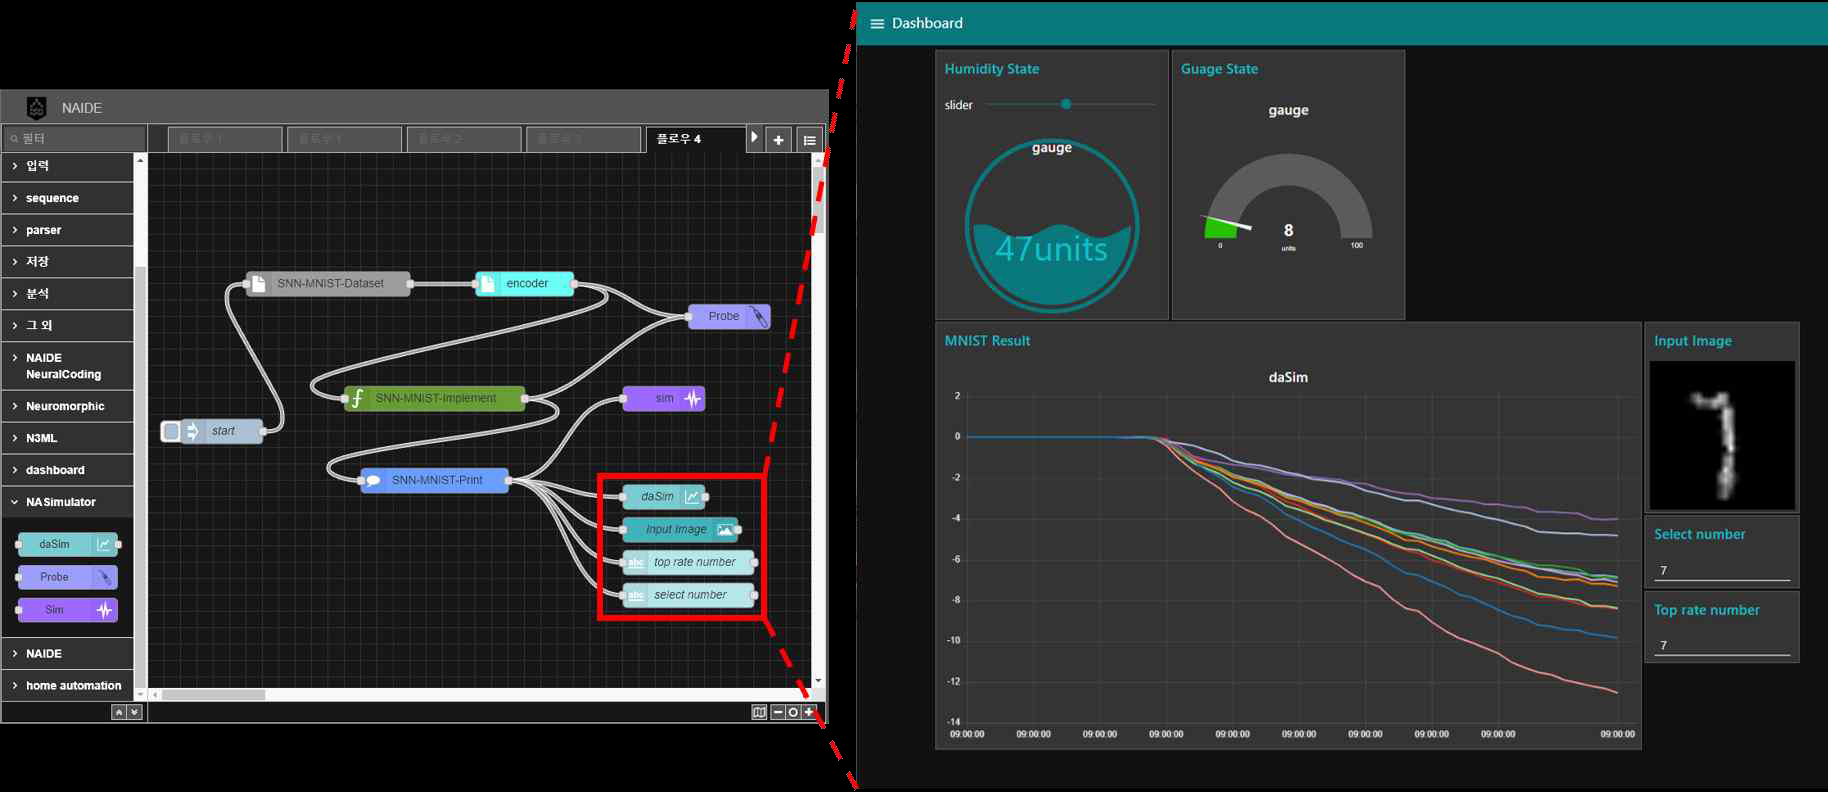The image size is (1828, 792).
Task: Expand the sequence palette category
Action: 68,198
